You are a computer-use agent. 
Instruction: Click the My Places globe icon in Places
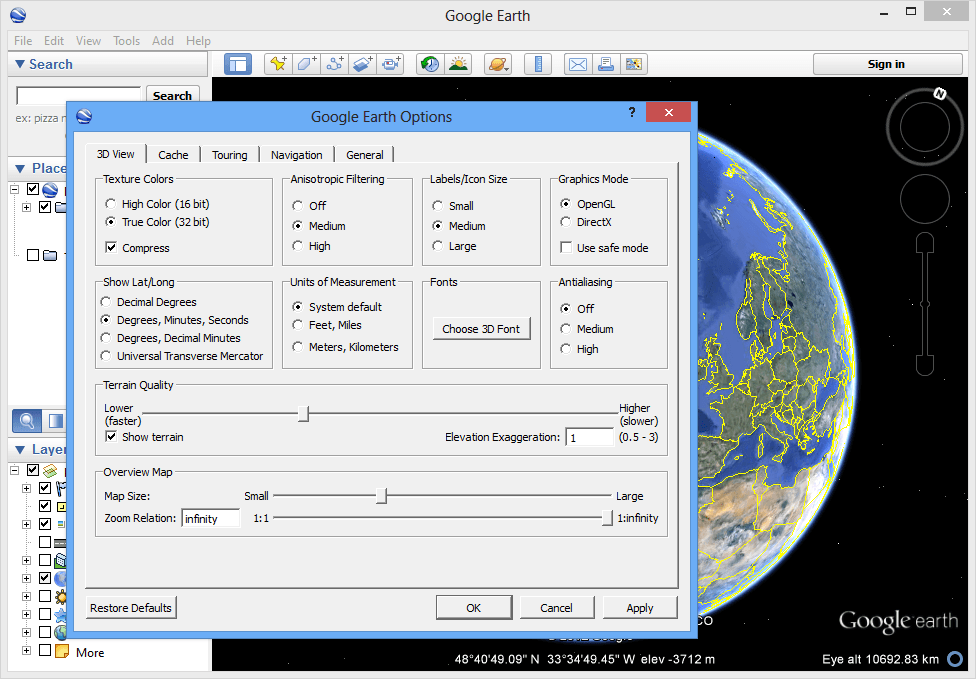coord(50,189)
